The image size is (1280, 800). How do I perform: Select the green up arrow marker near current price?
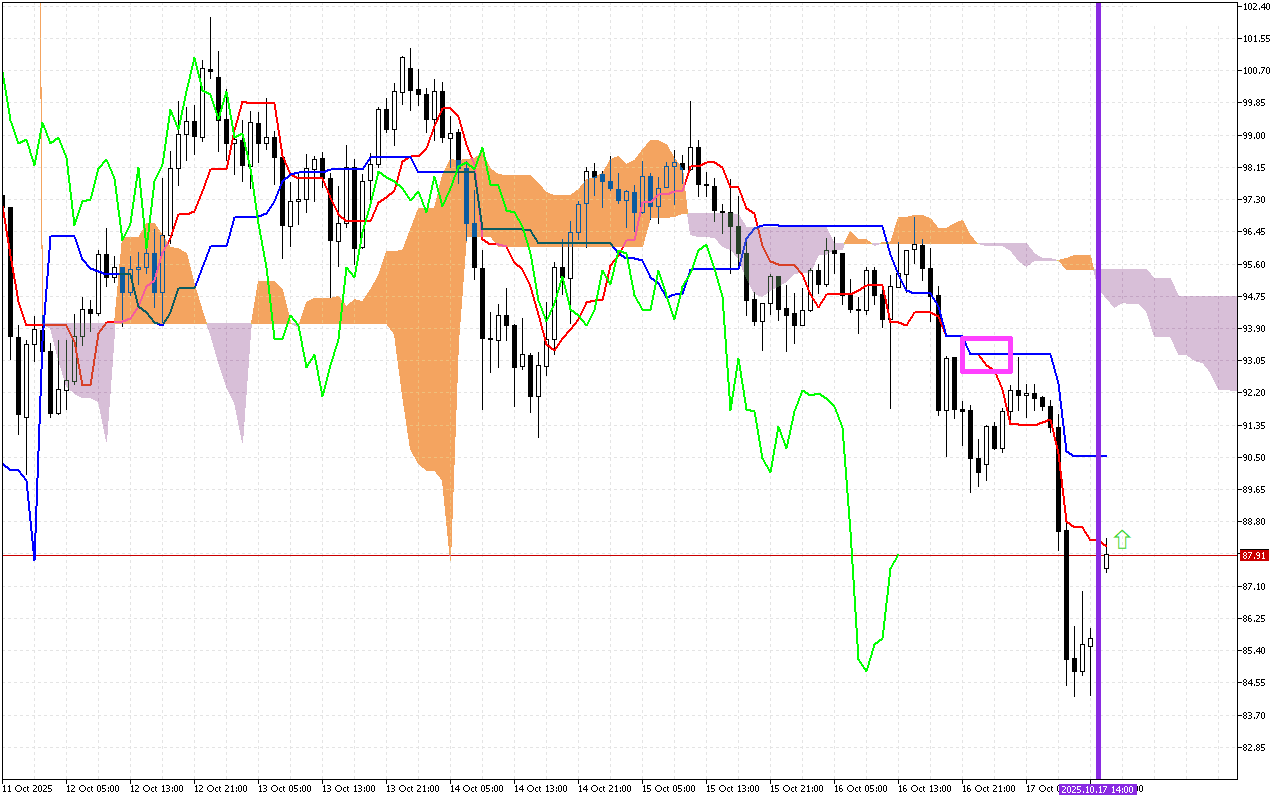tap(1122, 539)
